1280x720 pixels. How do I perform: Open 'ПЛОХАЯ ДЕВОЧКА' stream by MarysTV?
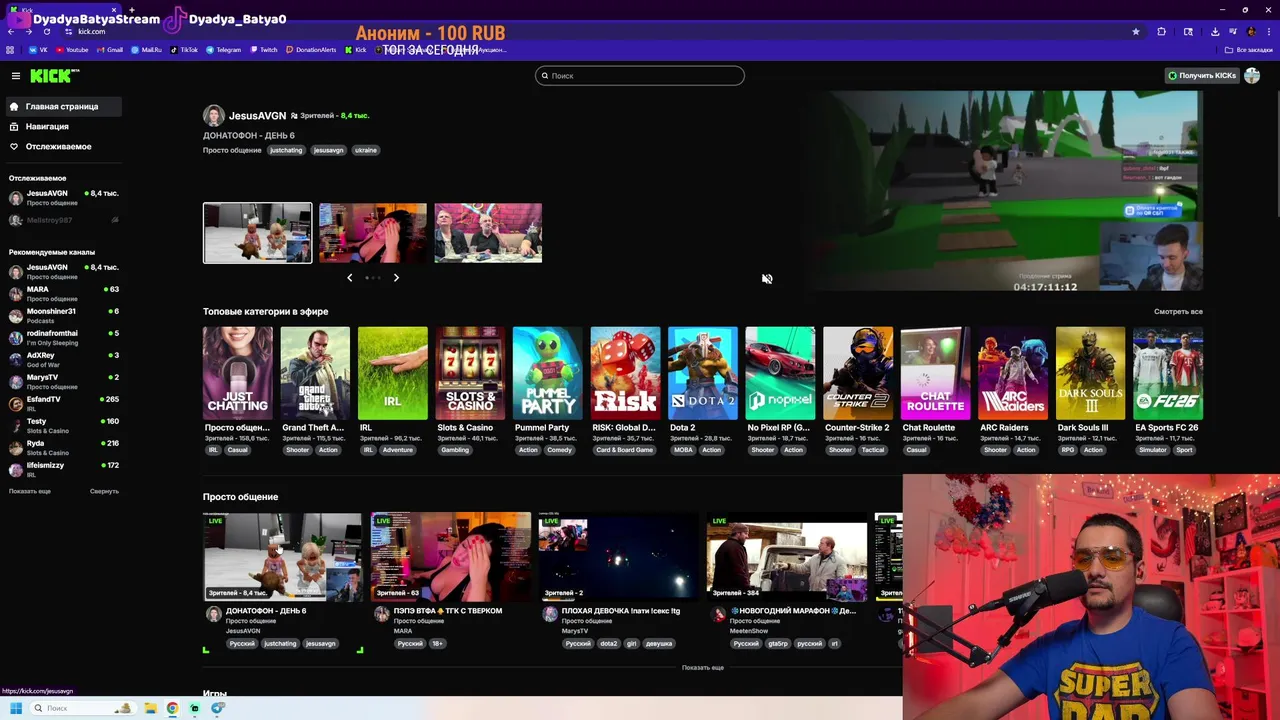click(619, 557)
